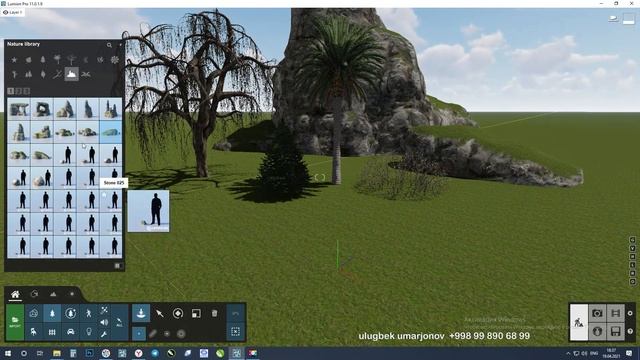640x360 pixels.
Task: Go to library page 3
Action: pos(27,91)
